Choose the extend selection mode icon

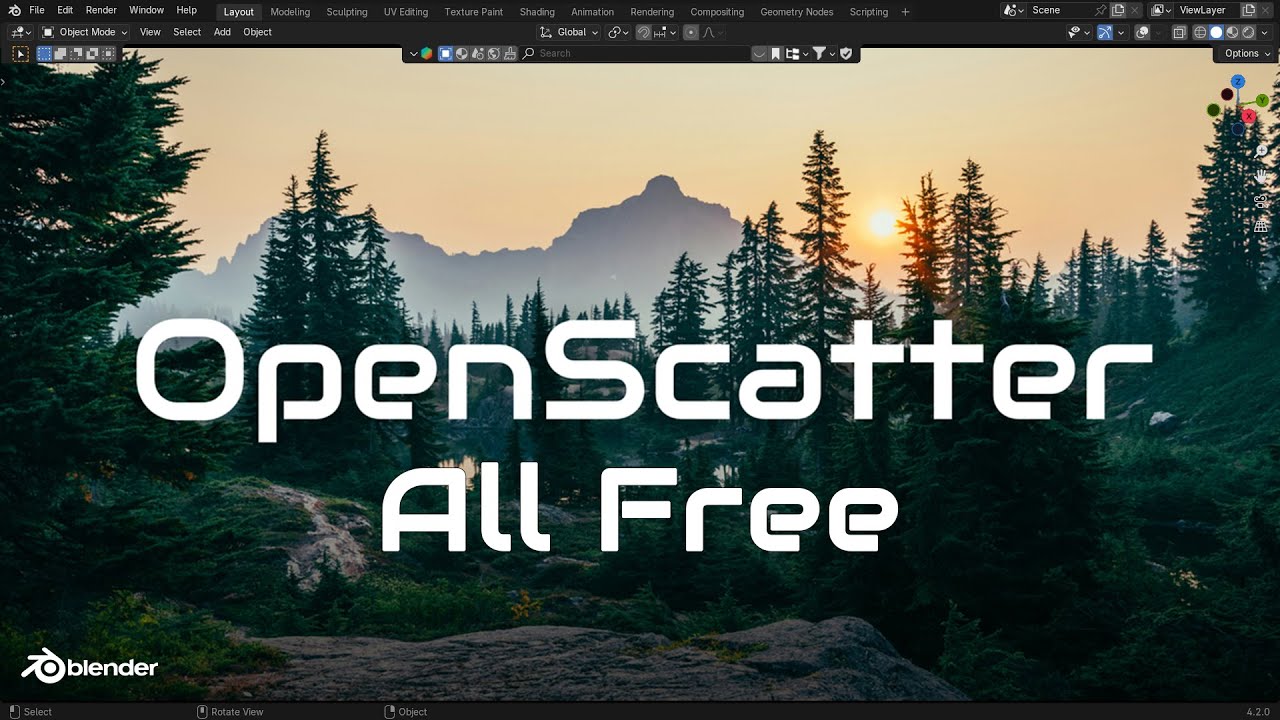tap(61, 54)
